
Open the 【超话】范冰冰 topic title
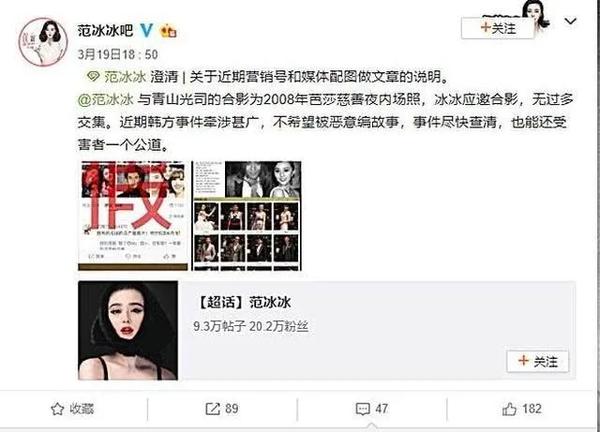[x=243, y=302]
